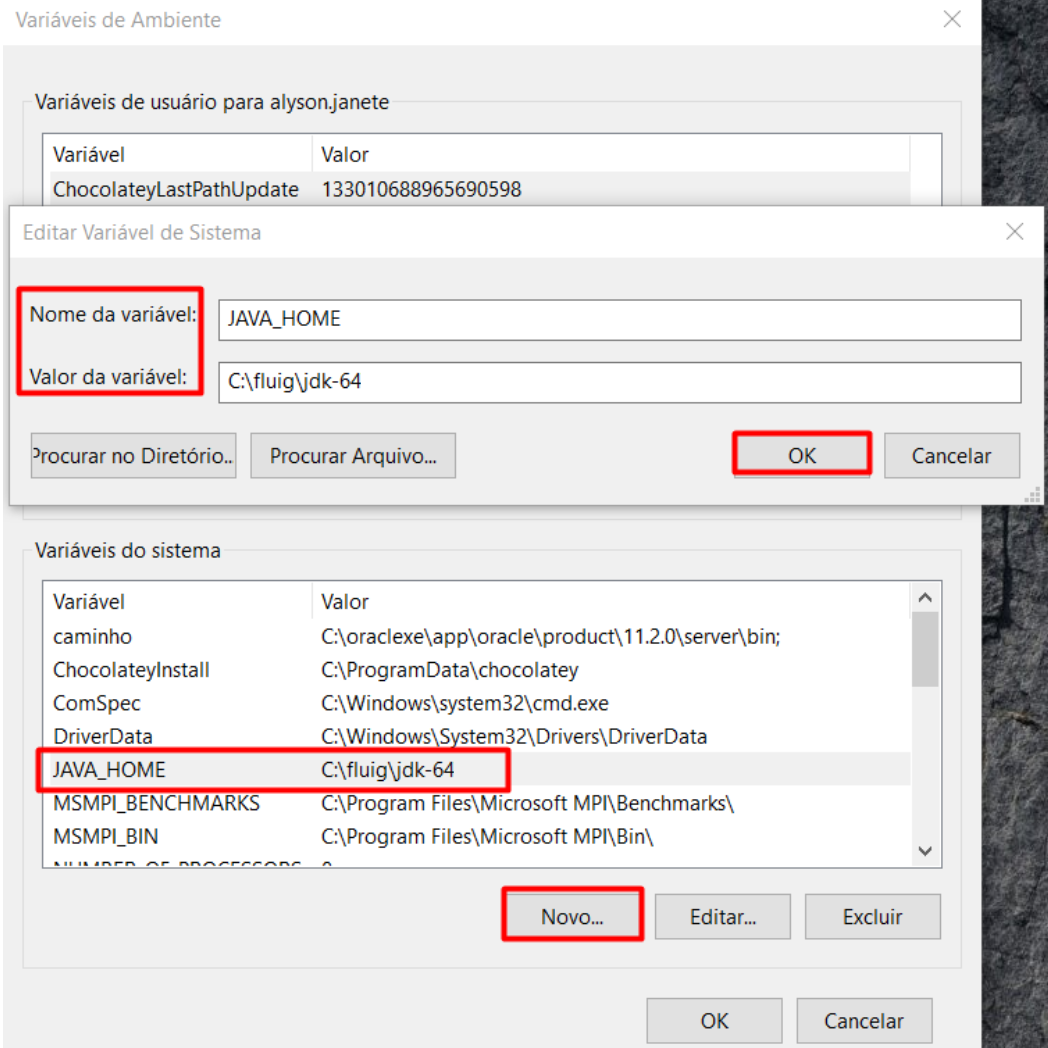
Task: Click the Editar button for system variables
Action: (x=722, y=915)
